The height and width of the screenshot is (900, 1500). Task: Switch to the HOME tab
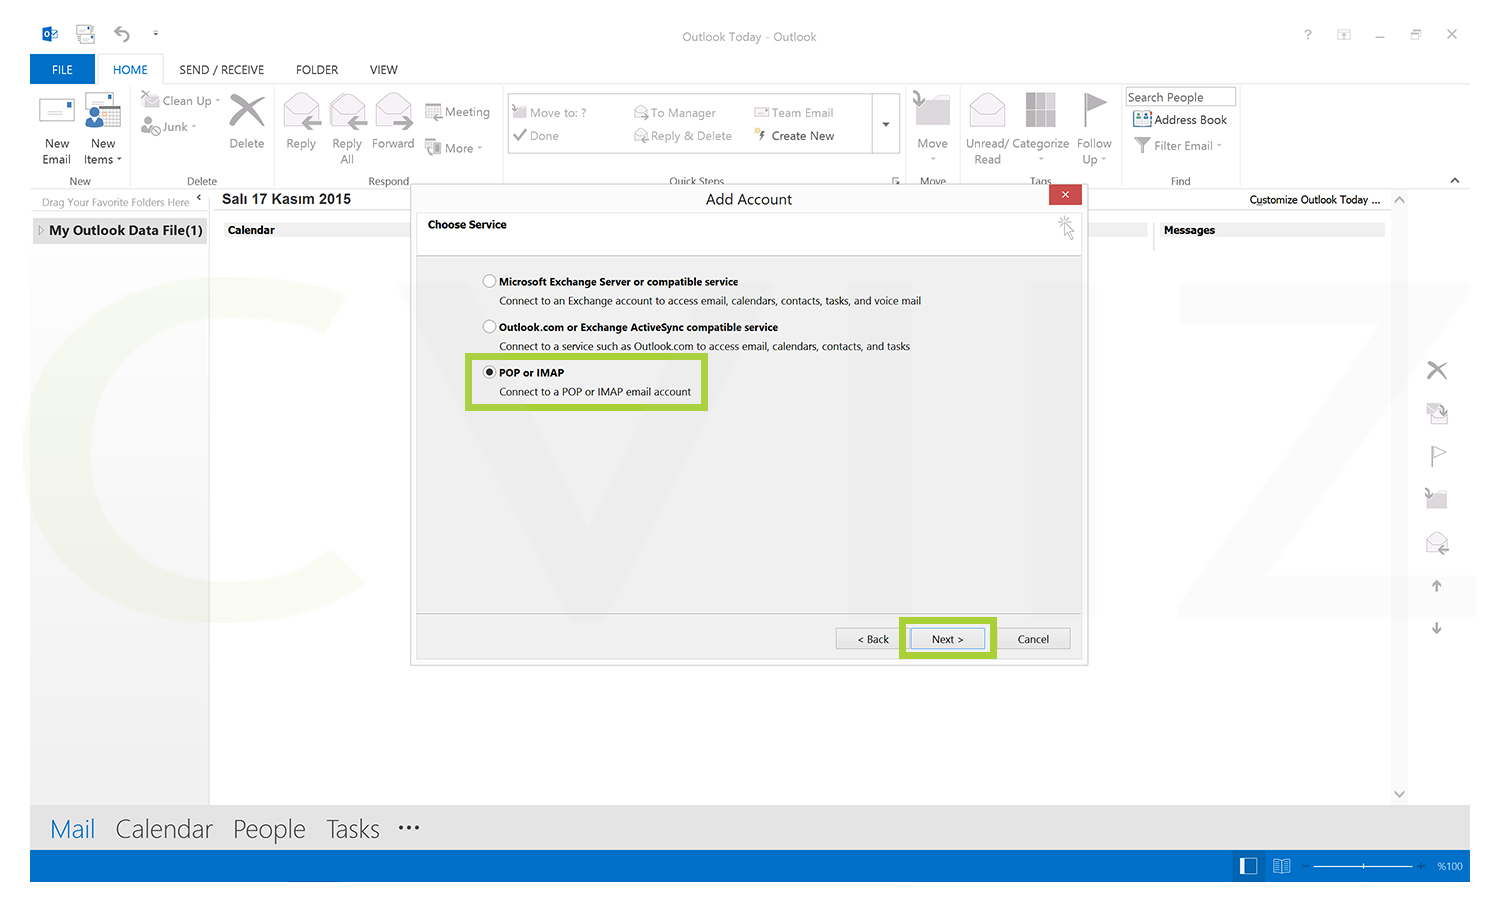point(130,69)
